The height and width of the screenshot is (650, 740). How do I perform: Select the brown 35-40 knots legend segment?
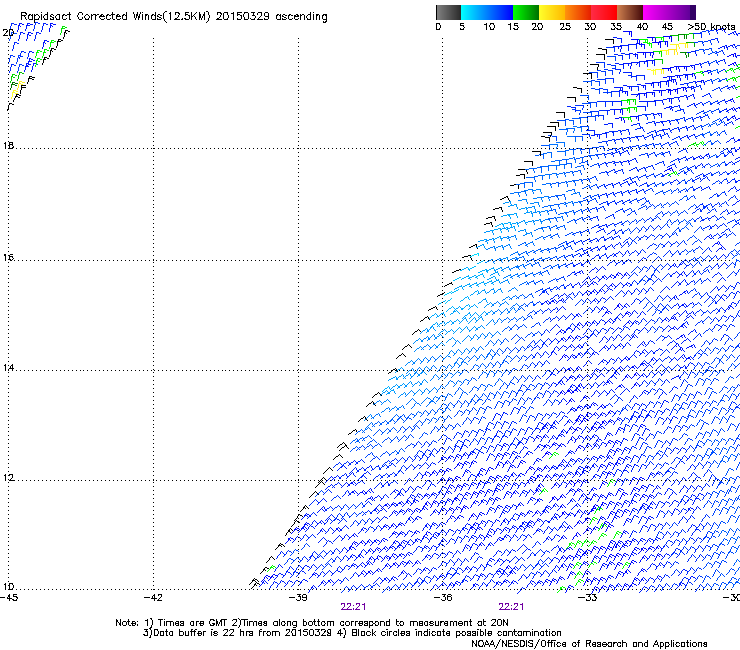pyautogui.click(x=630, y=12)
